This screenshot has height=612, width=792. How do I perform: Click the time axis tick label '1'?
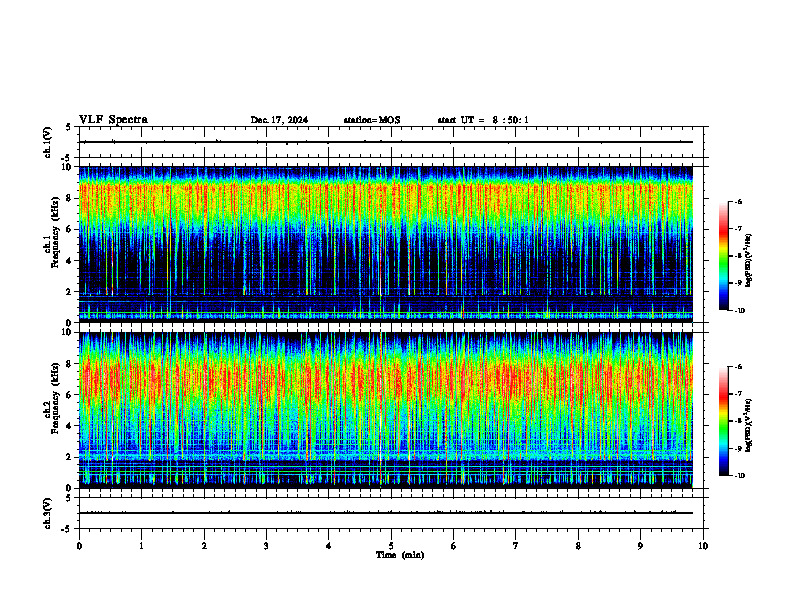coord(141,546)
